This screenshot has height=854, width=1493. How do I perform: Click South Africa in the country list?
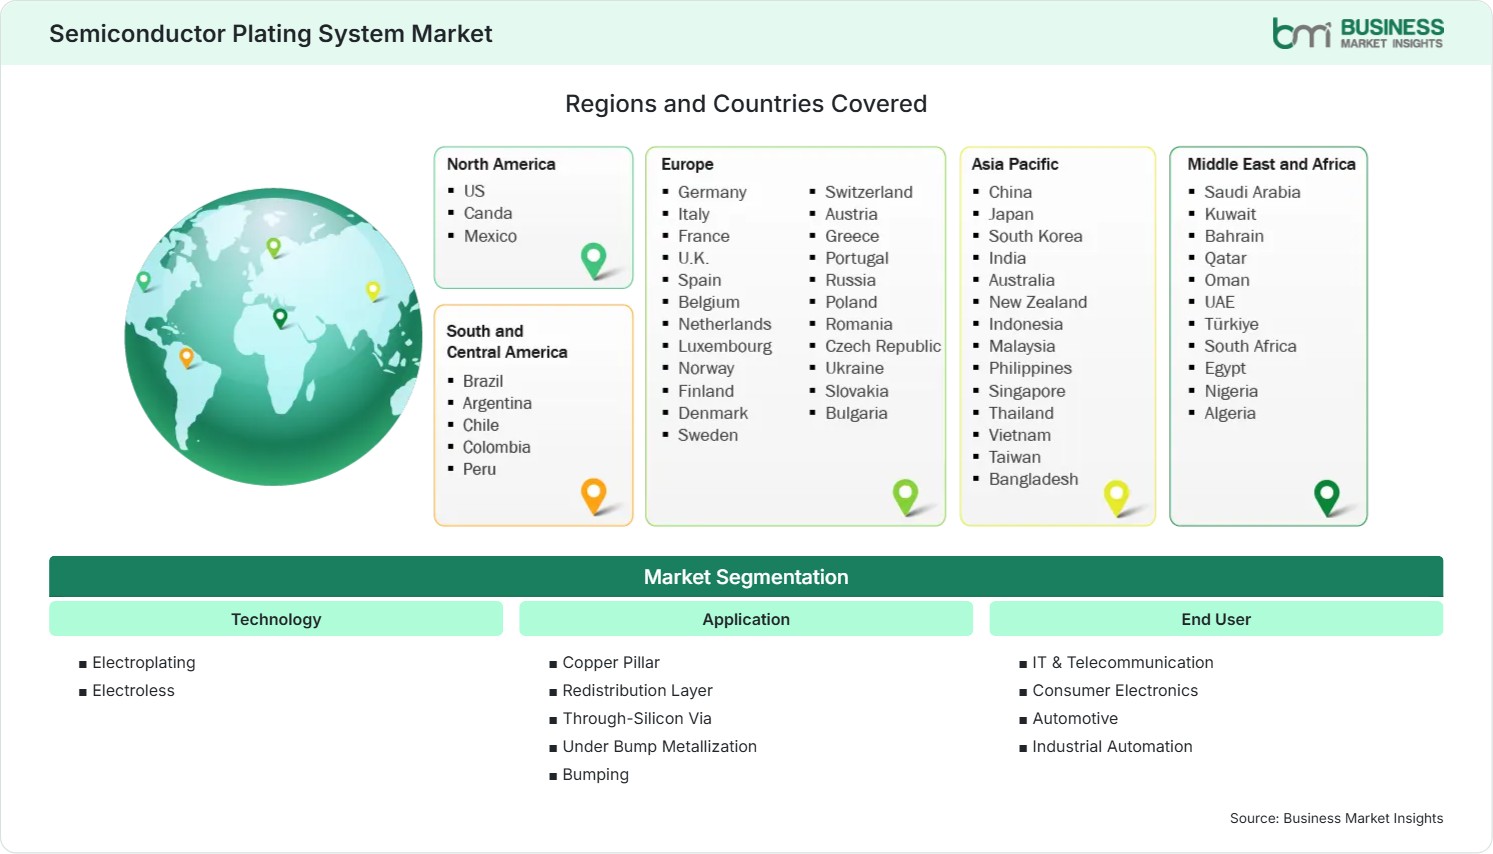pyautogui.click(x=1250, y=346)
